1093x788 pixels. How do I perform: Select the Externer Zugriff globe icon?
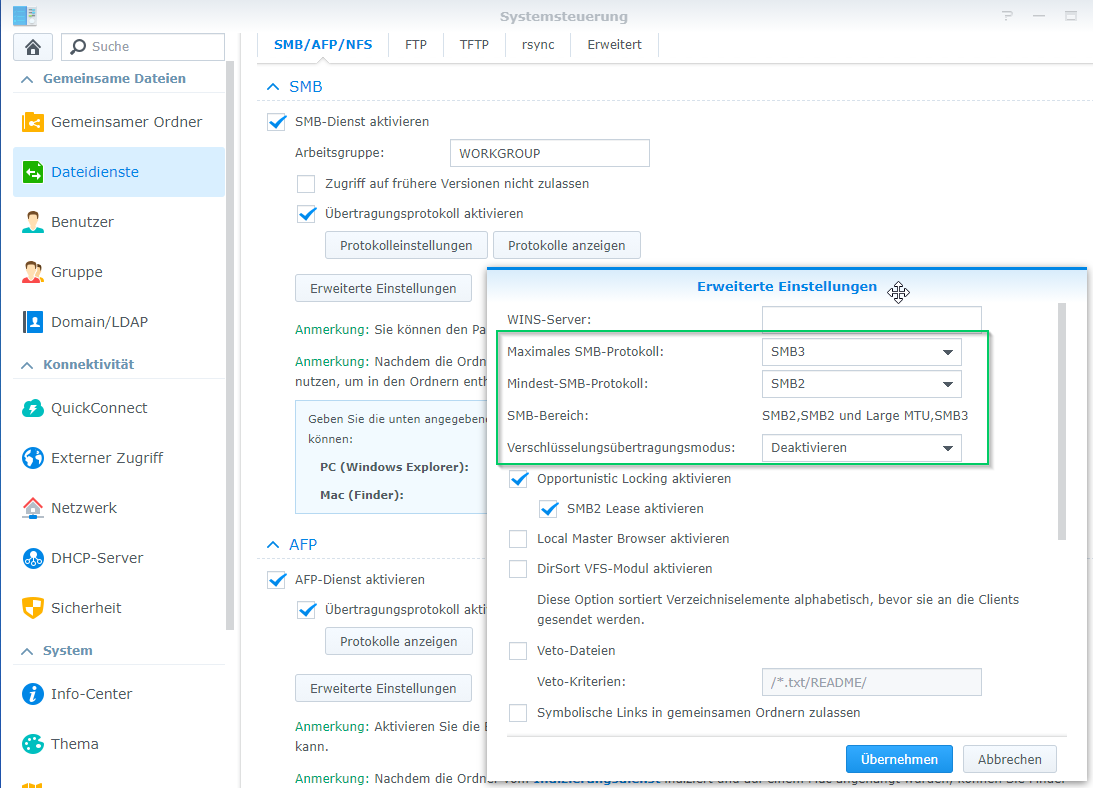click(x=33, y=458)
